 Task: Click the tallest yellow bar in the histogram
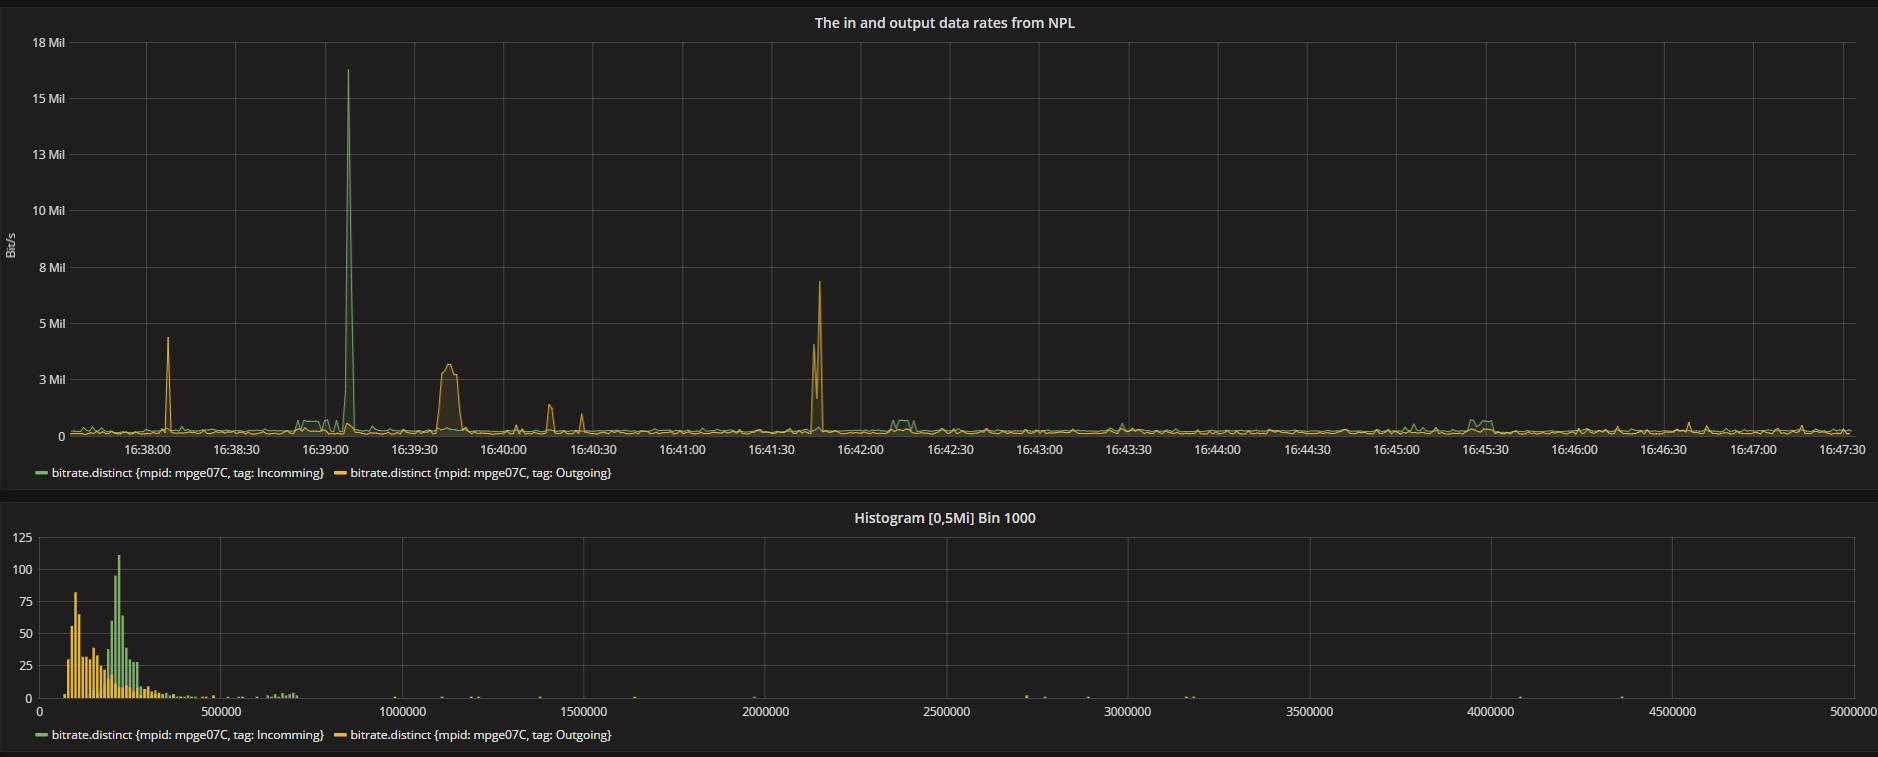click(75, 645)
